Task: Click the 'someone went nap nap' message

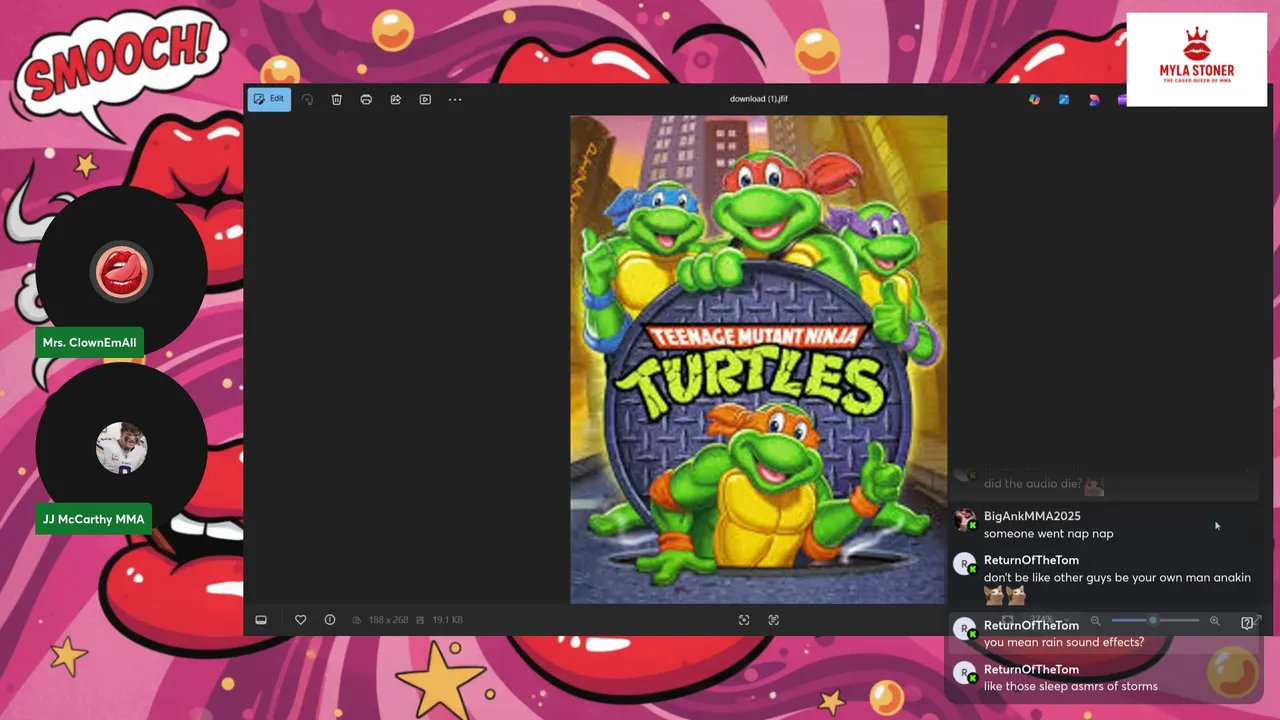Action: pos(1049,534)
